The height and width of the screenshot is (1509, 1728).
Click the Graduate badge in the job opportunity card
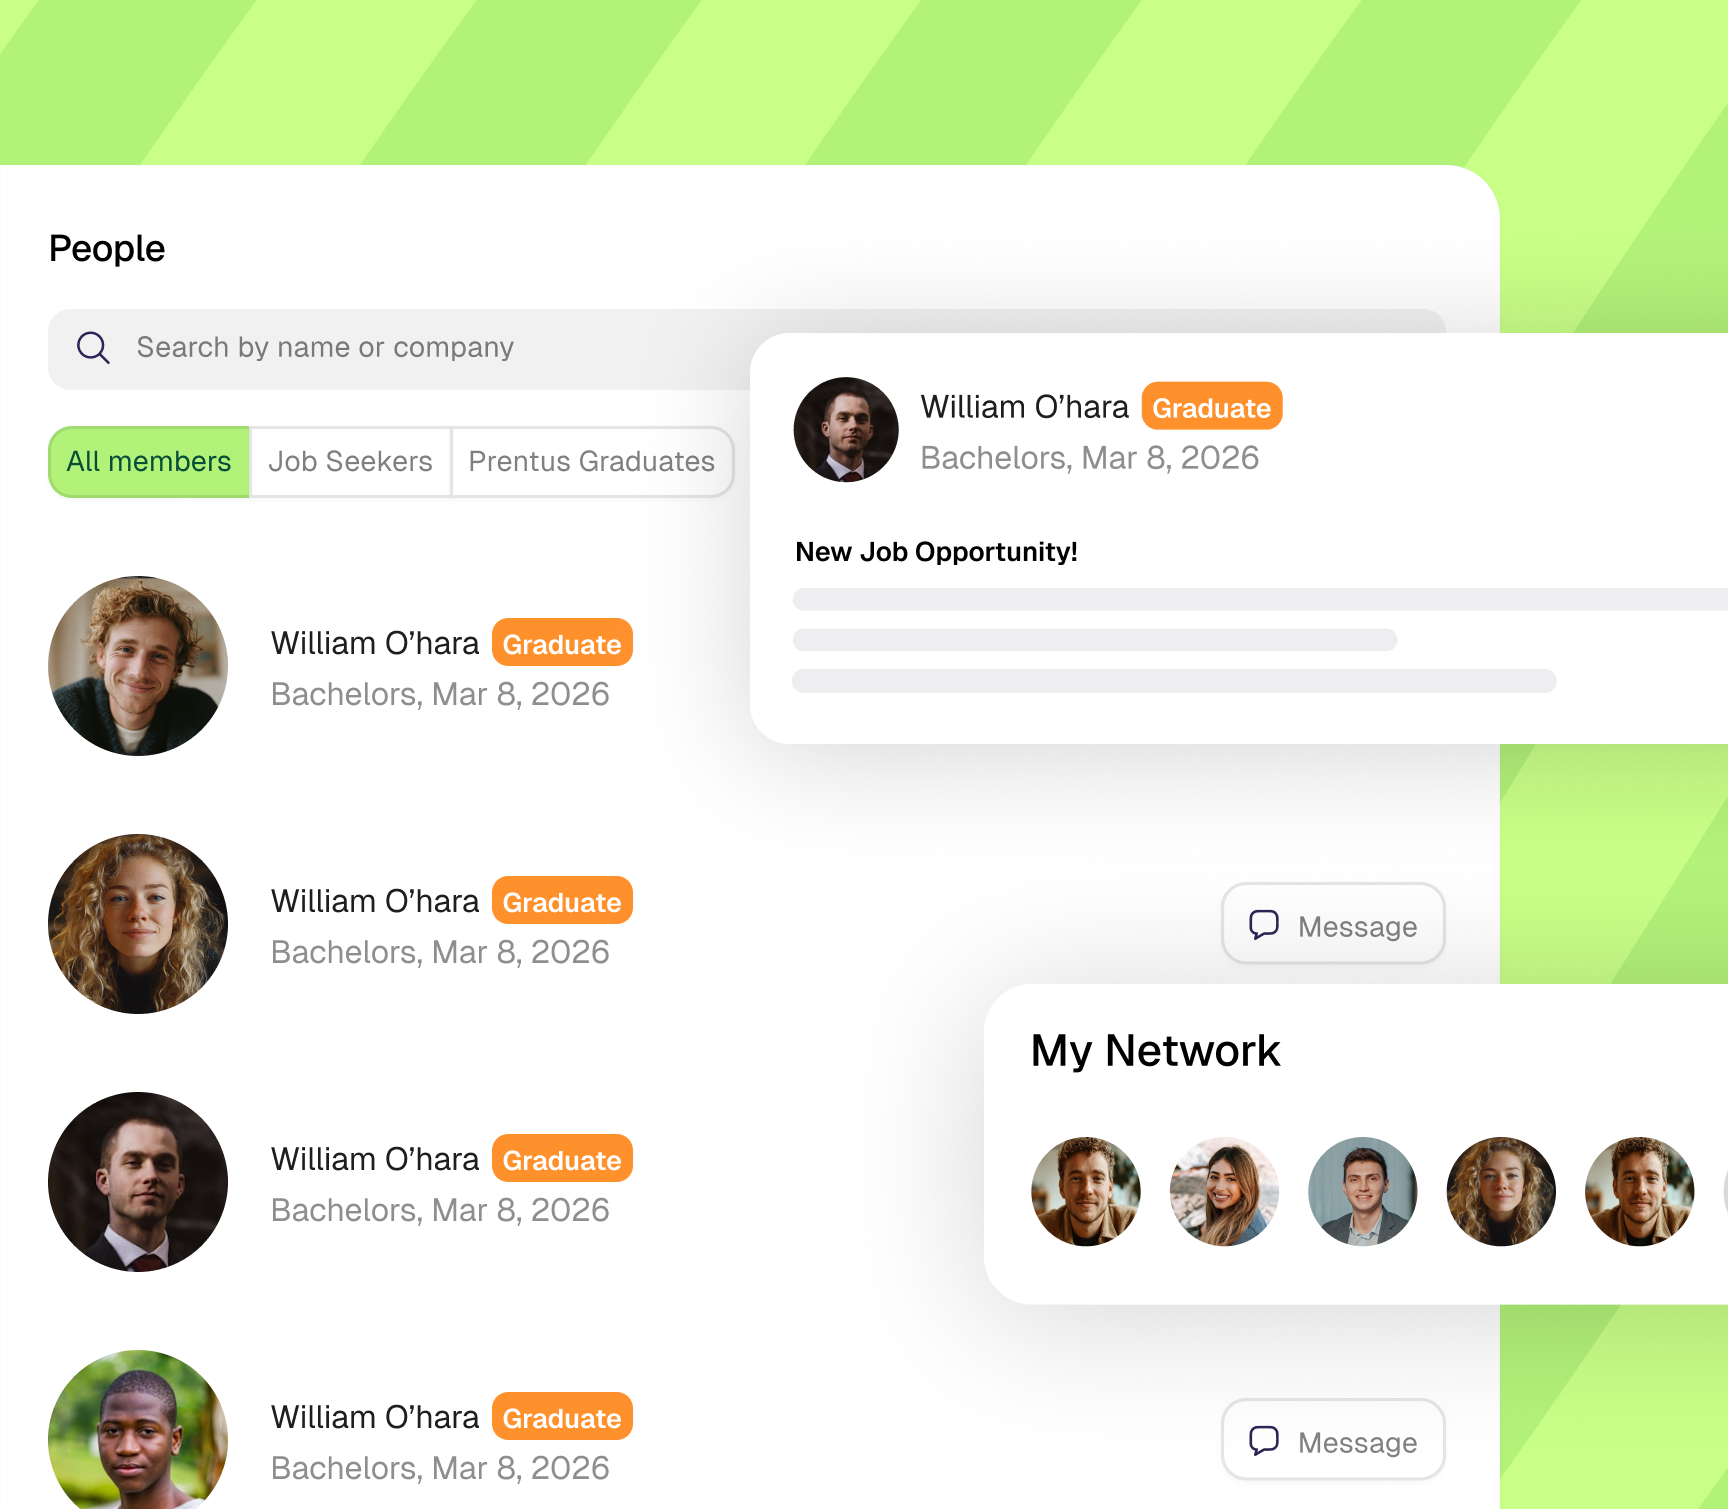point(1212,406)
